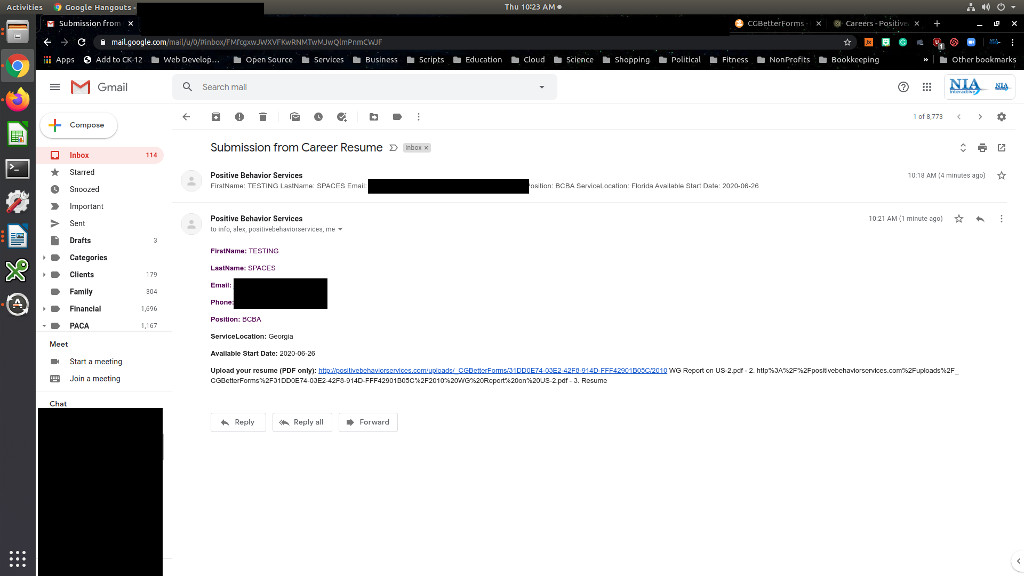Viewport: 1024px width, 576px height.
Task: Toggle the importance marker beside the subject
Action: (393, 148)
